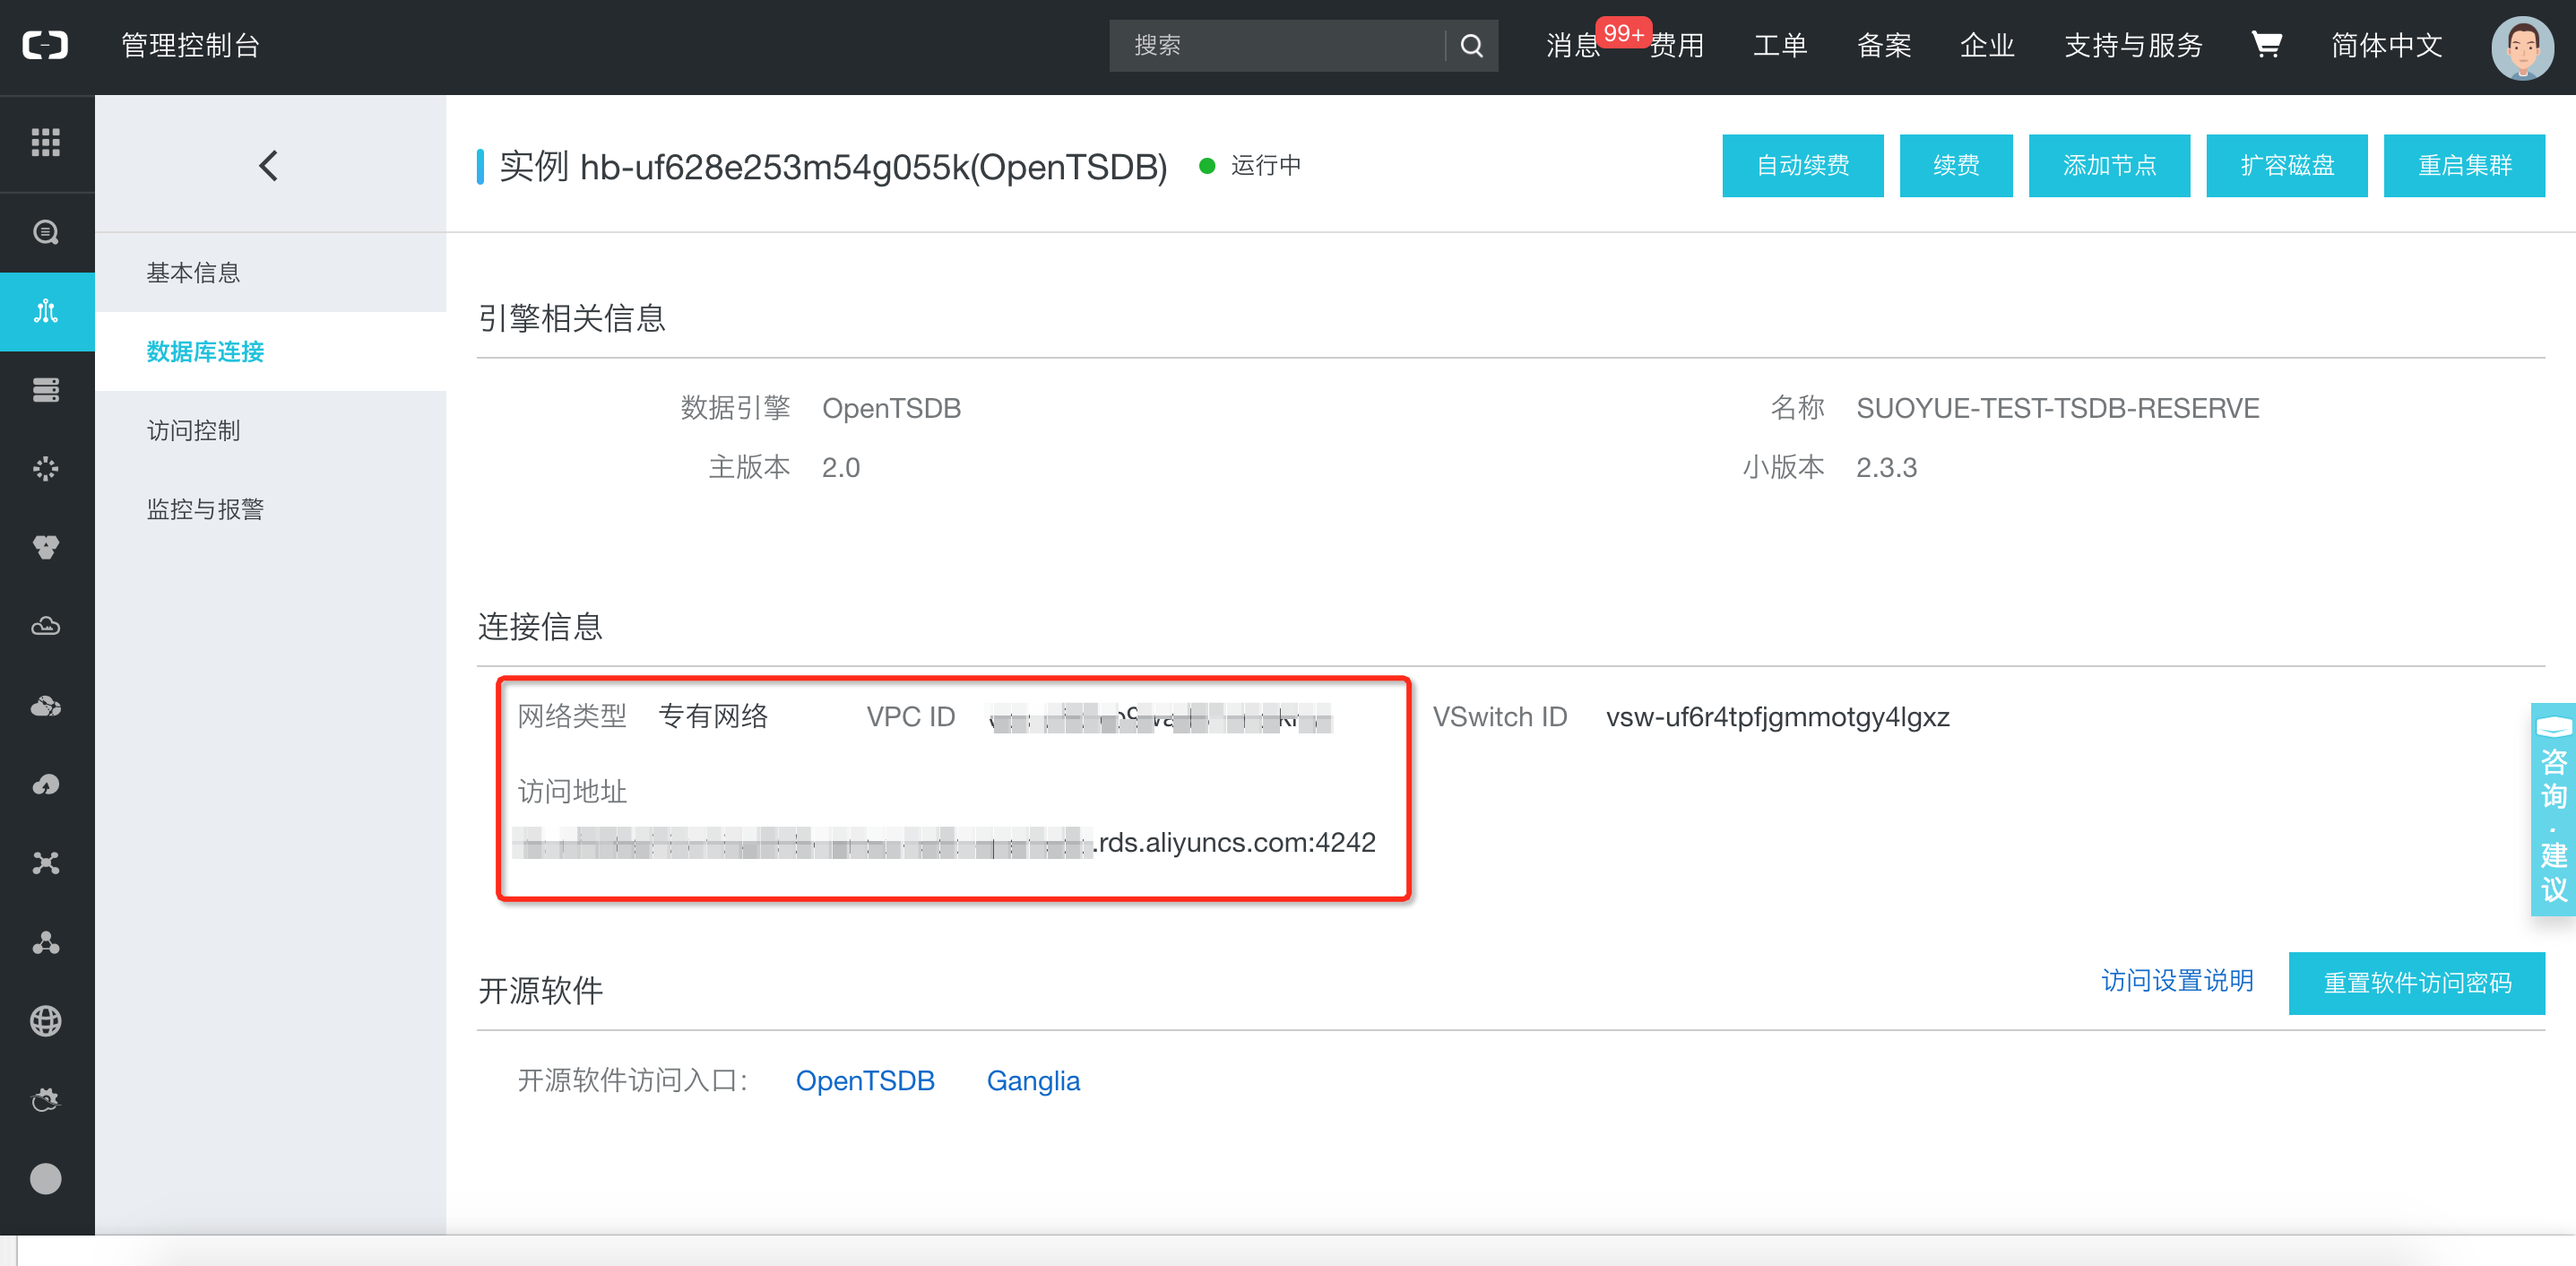The image size is (2576, 1266).
Task: Click the 添加节点 add node button
Action: click(x=2109, y=165)
